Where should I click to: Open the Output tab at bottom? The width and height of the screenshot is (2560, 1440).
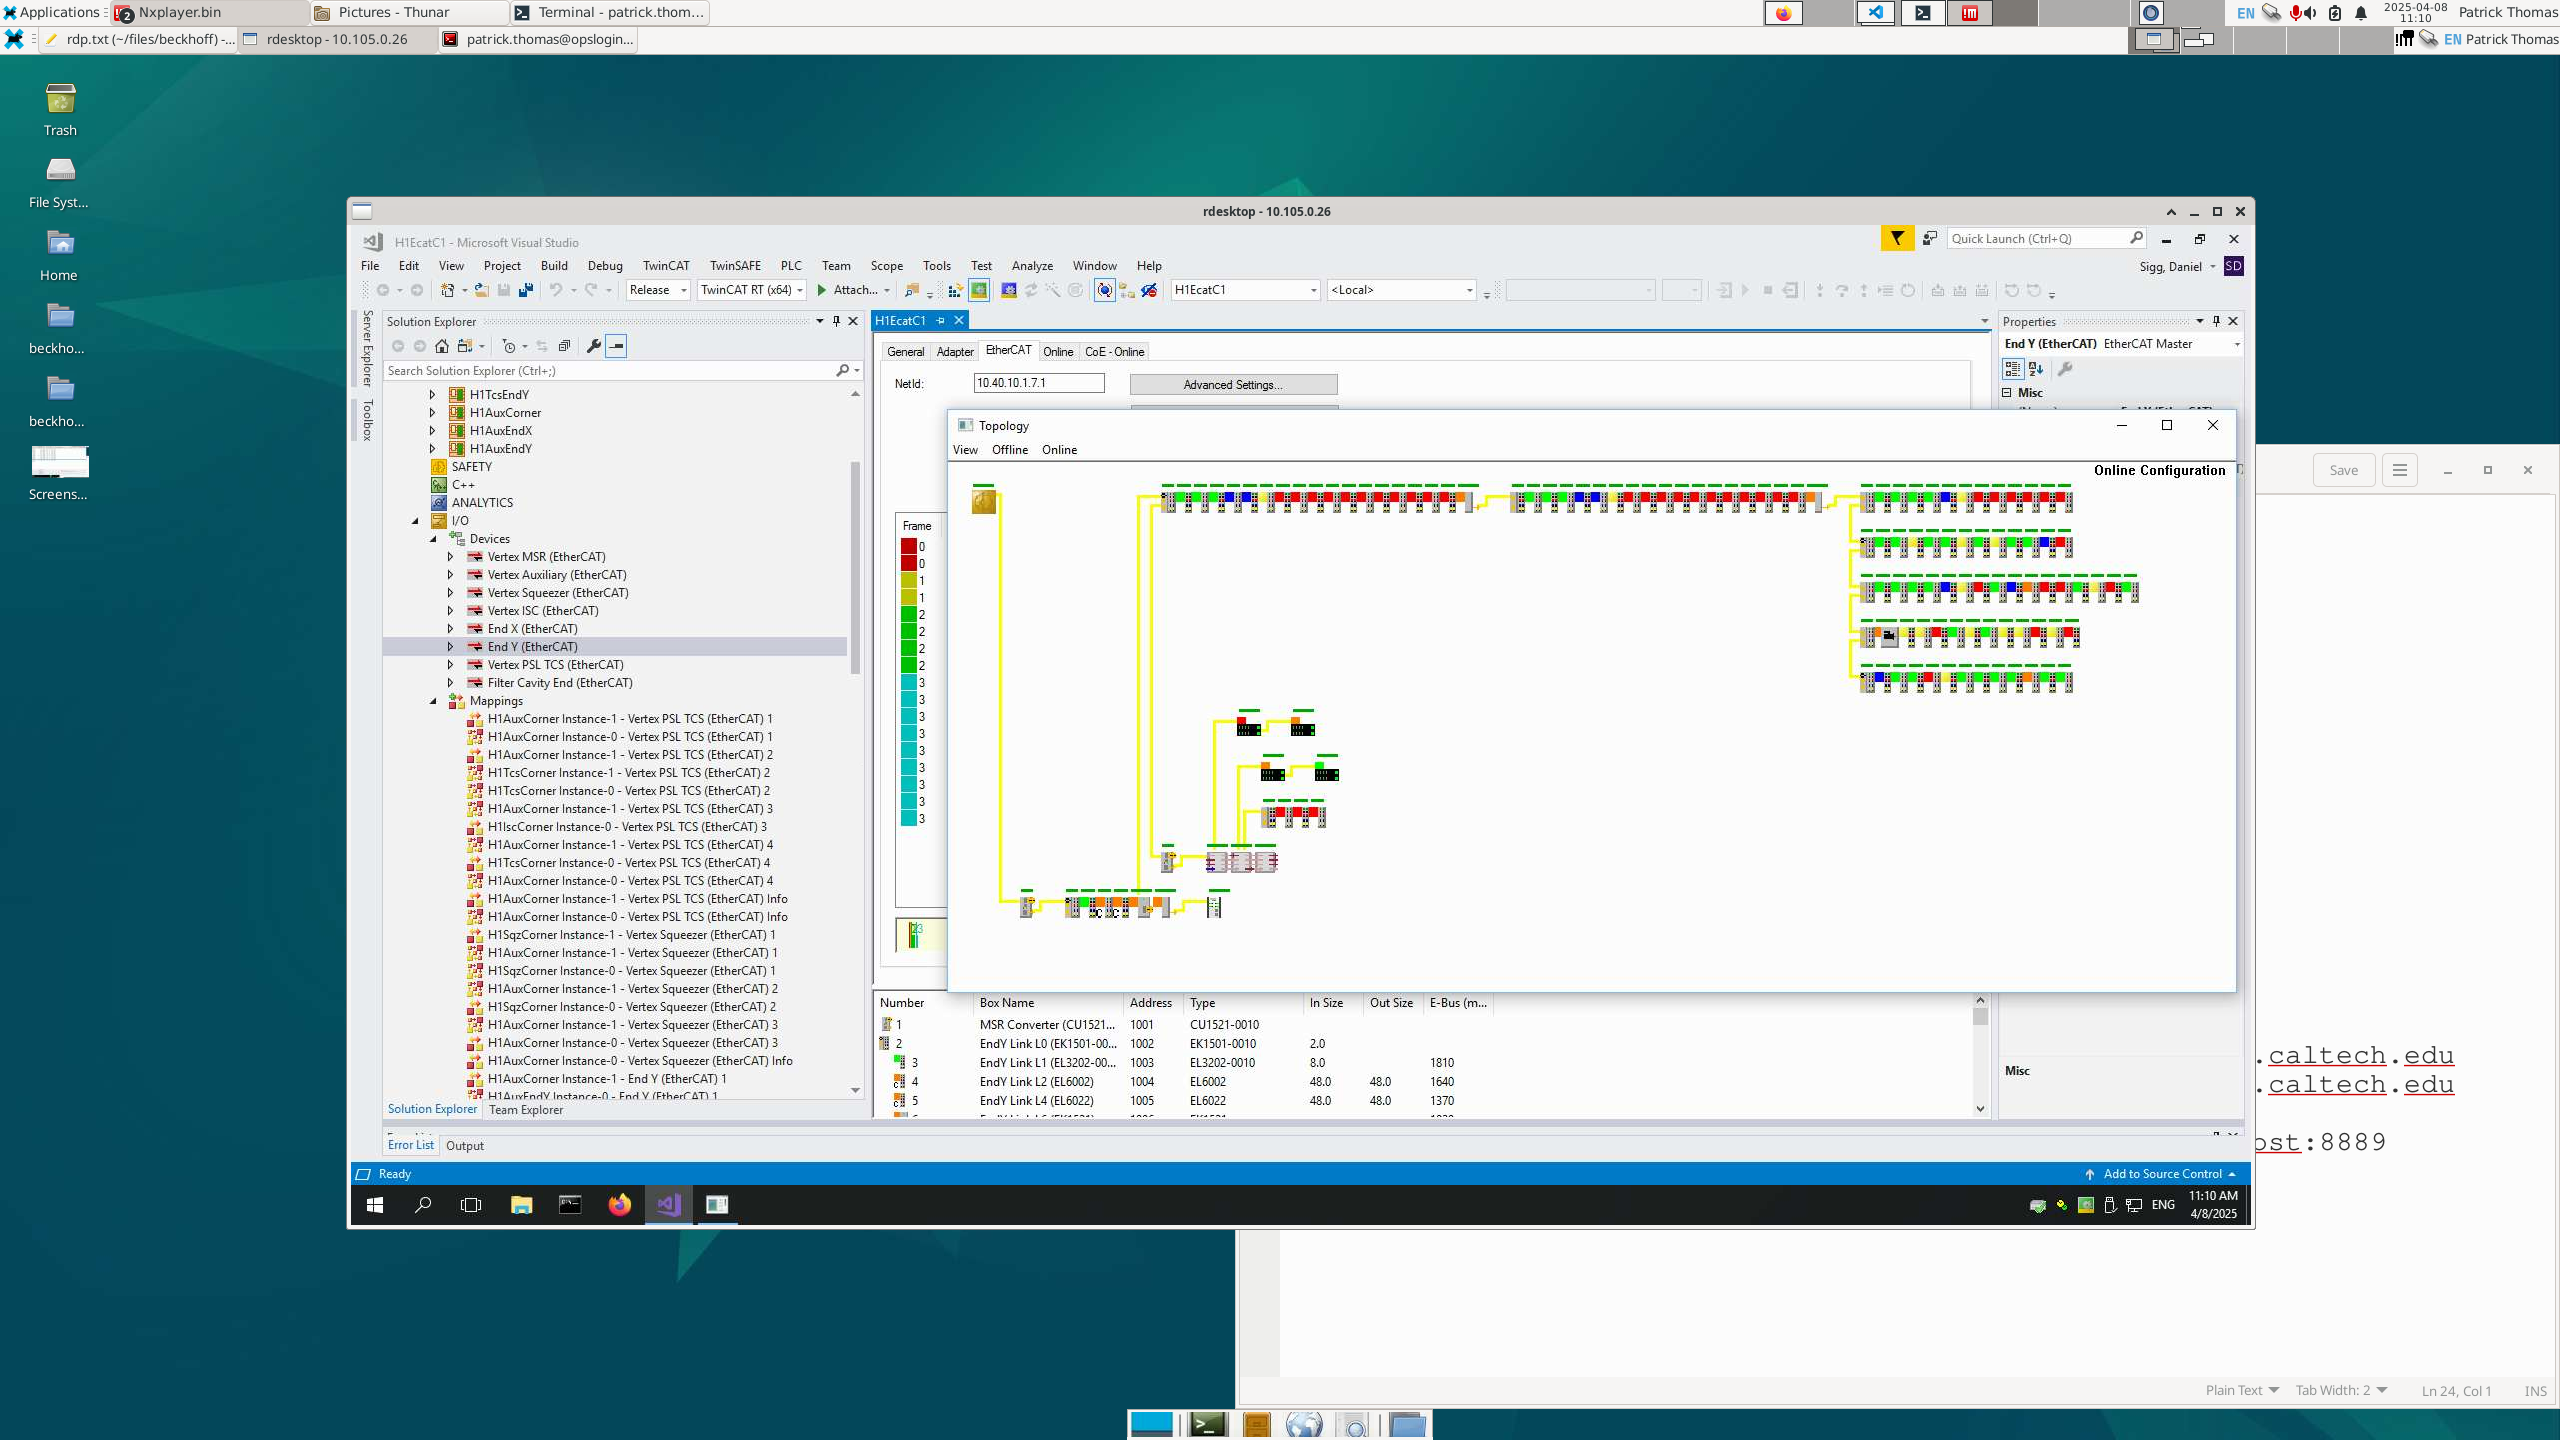(464, 1146)
